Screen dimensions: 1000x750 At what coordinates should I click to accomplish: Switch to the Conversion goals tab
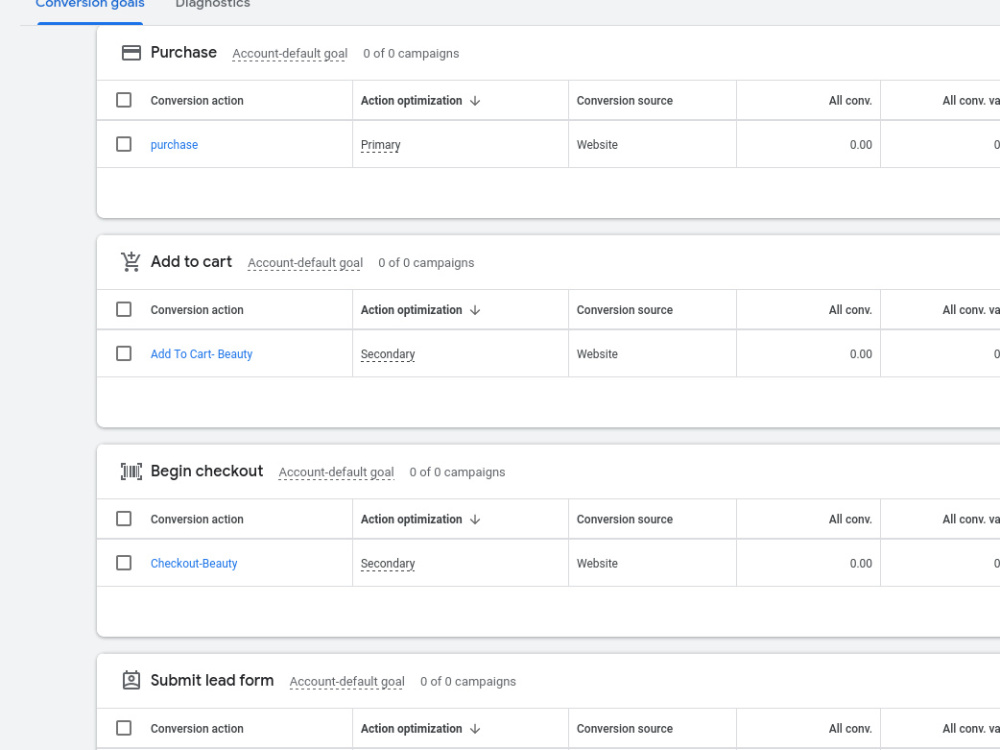point(90,5)
